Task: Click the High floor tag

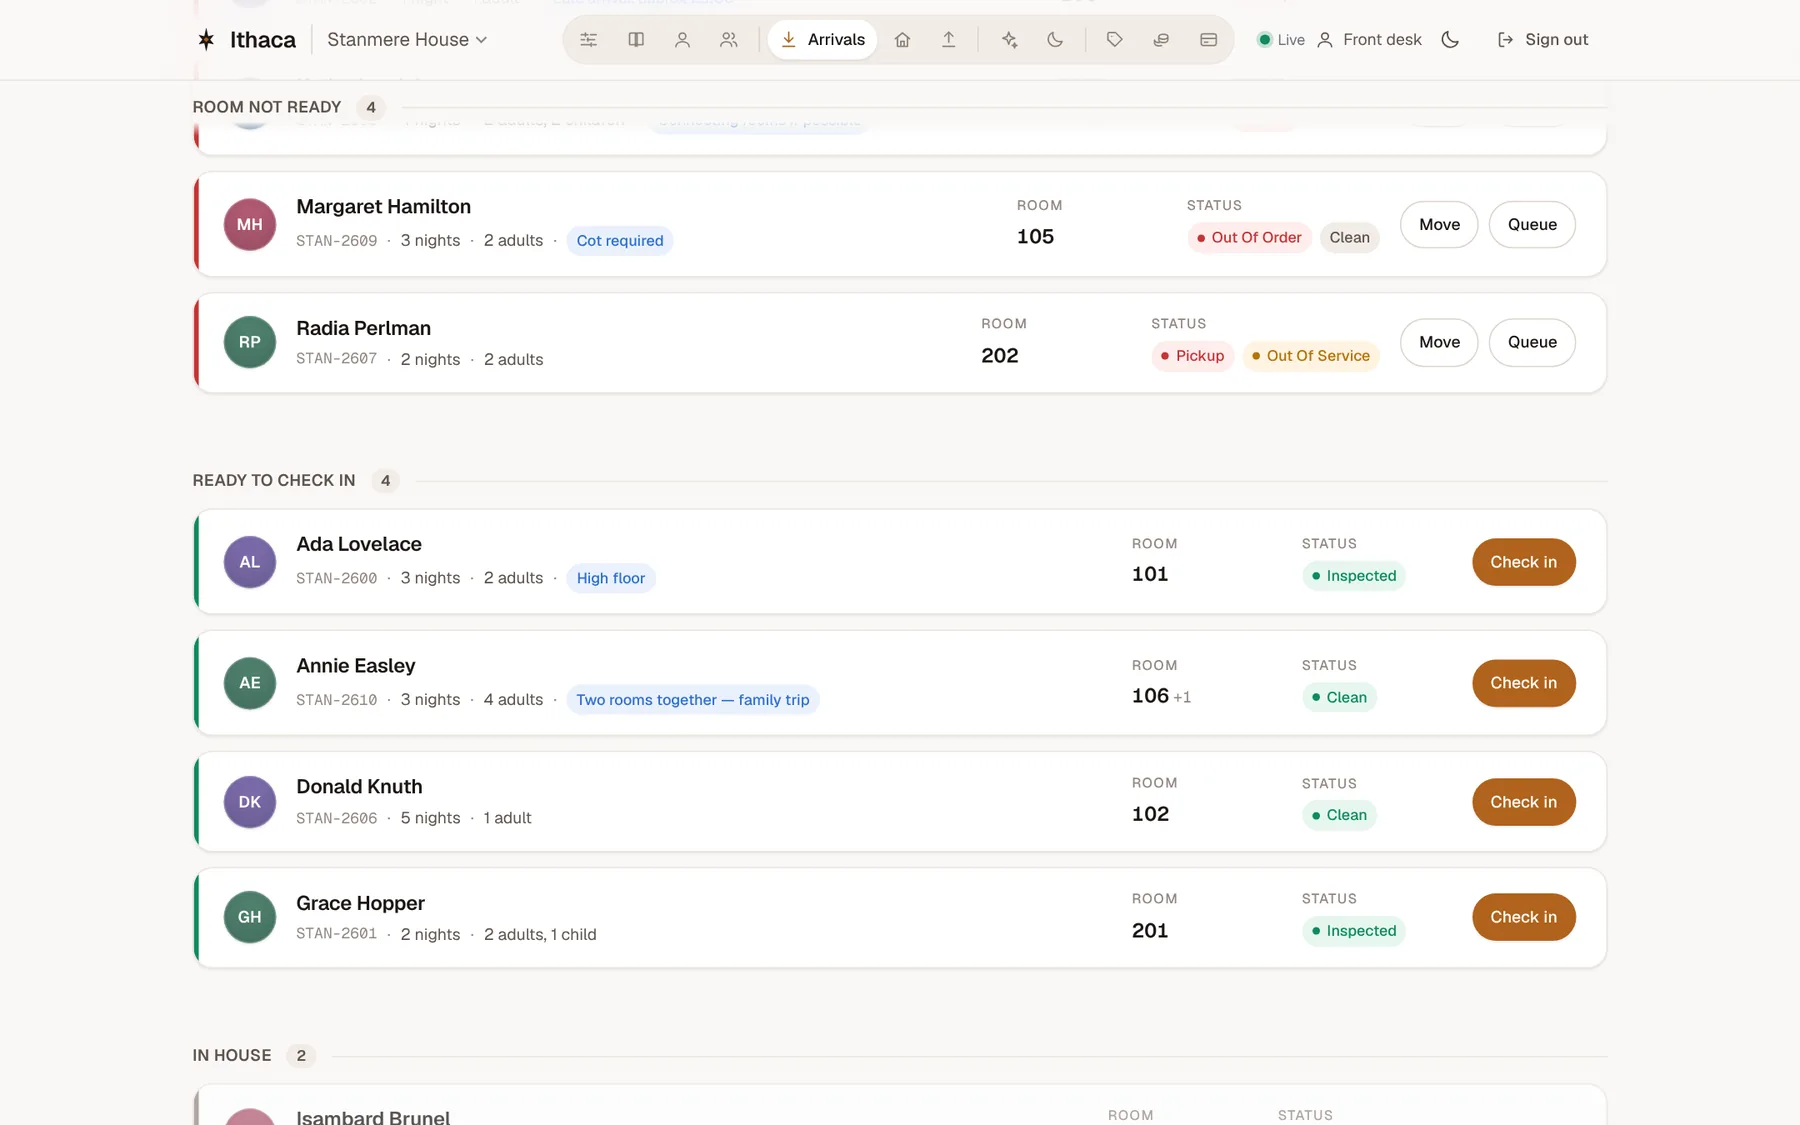Action: (611, 578)
